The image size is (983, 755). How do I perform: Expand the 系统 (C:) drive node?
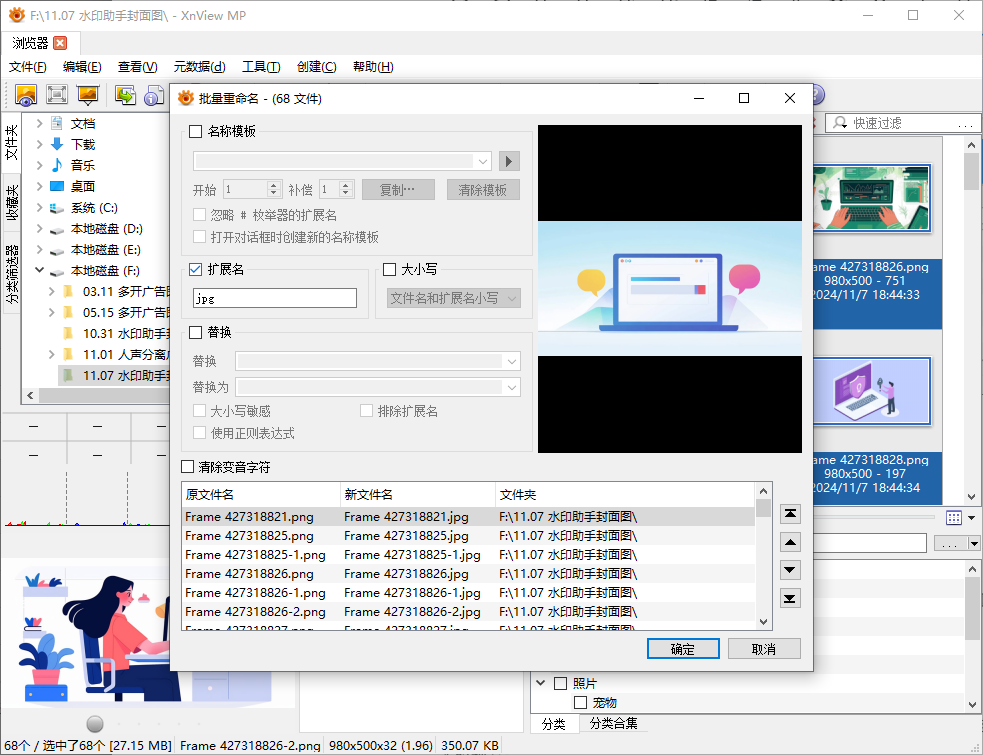pyautogui.click(x=39, y=208)
